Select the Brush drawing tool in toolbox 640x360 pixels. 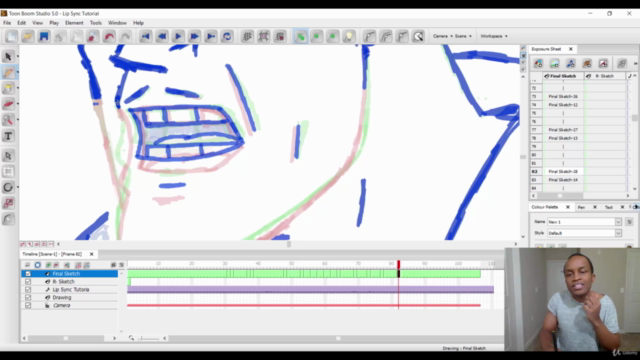[8, 72]
